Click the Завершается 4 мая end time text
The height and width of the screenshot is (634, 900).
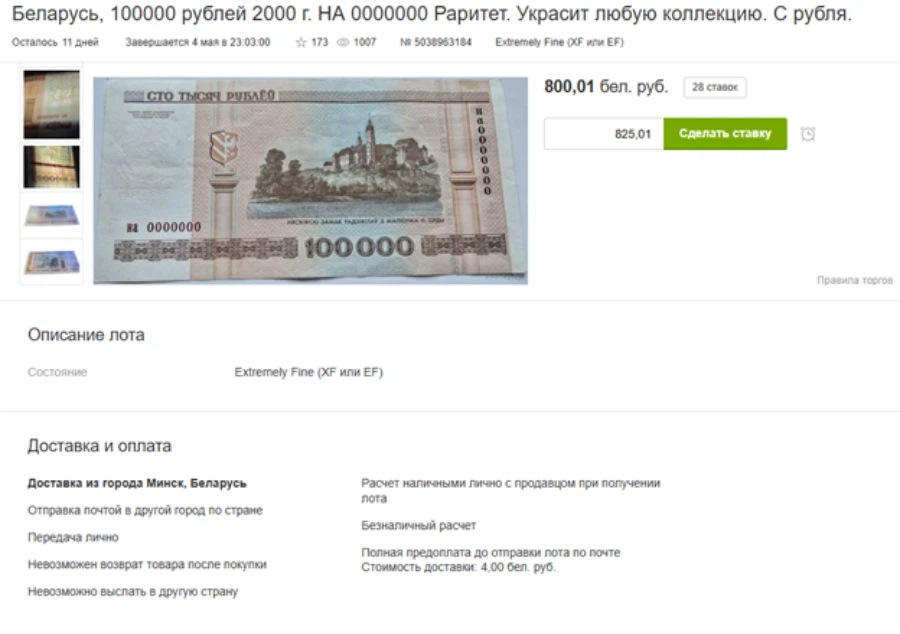tap(197, 42)
